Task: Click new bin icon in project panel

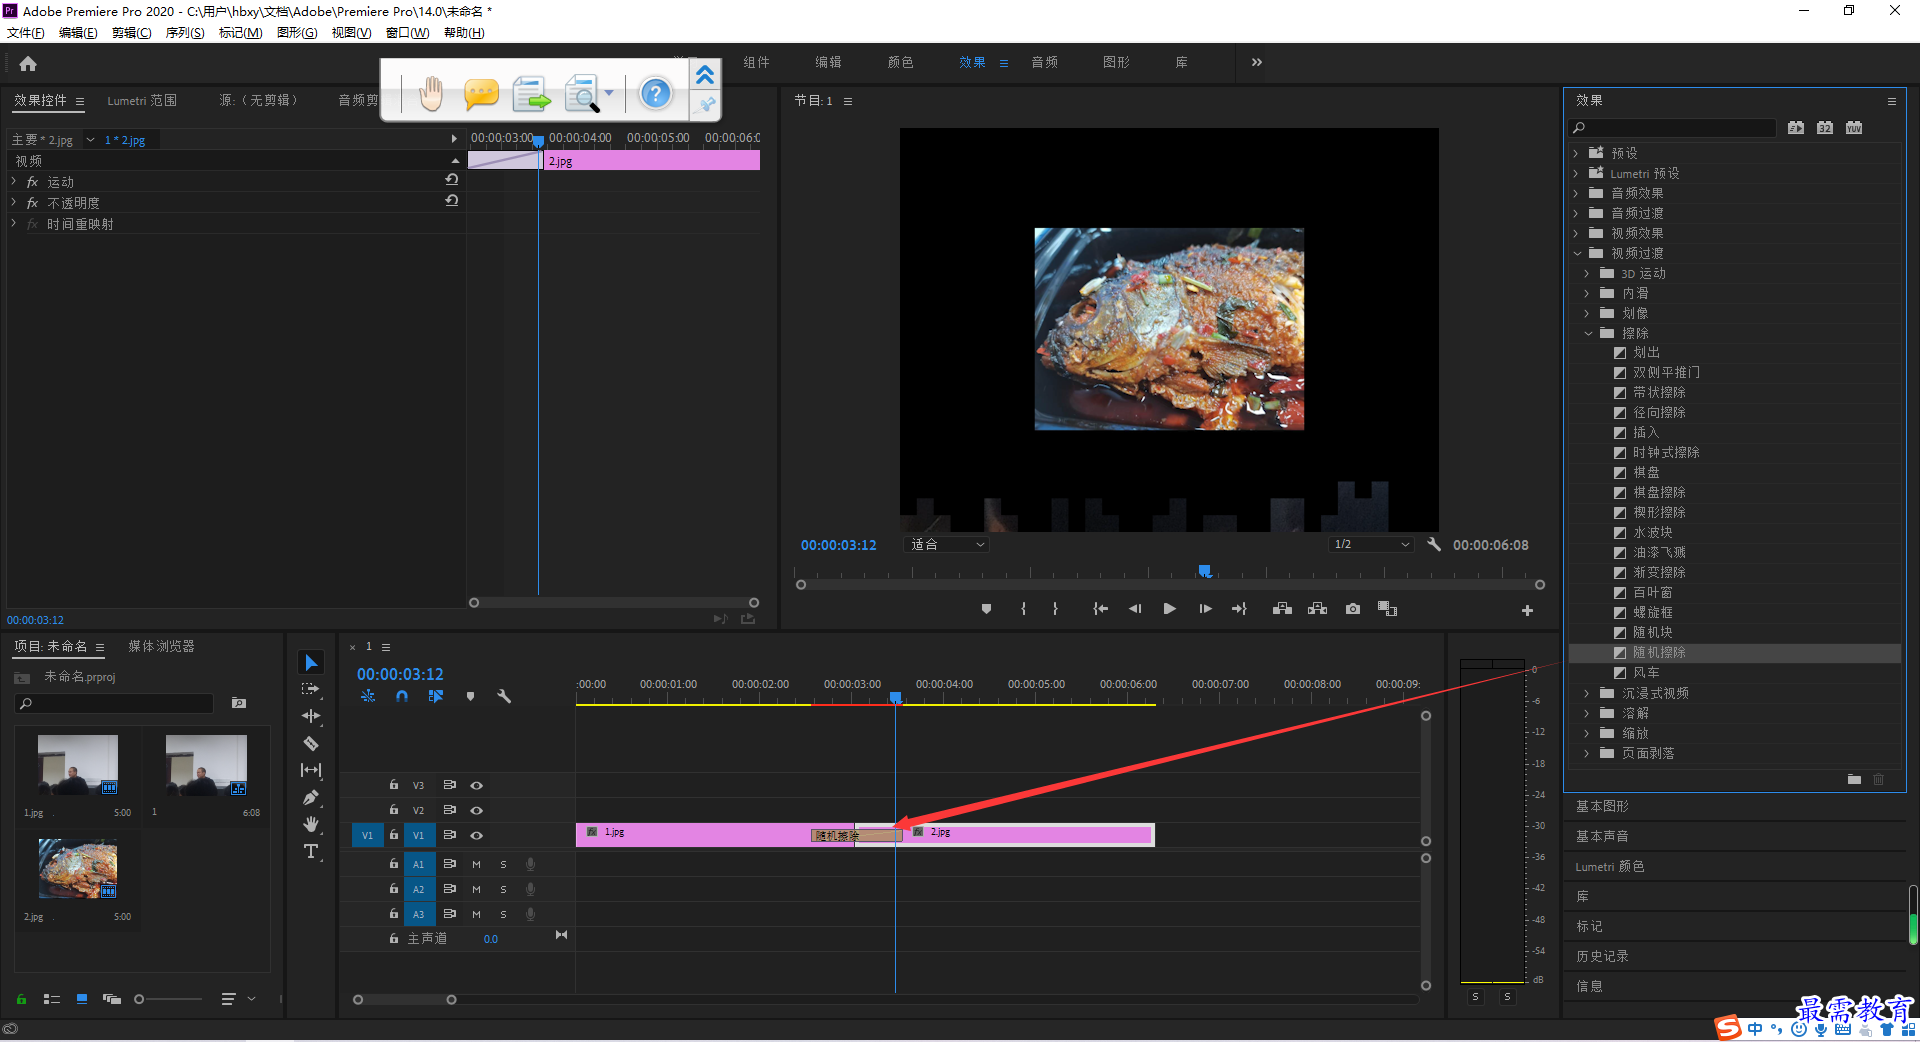Action: click(x=239, y=703)
